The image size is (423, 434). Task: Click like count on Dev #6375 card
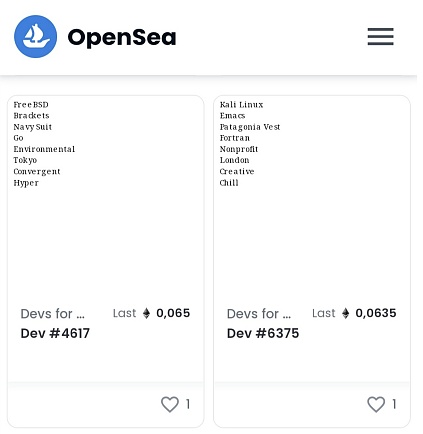pyautogui.click(x=394, y=404)
